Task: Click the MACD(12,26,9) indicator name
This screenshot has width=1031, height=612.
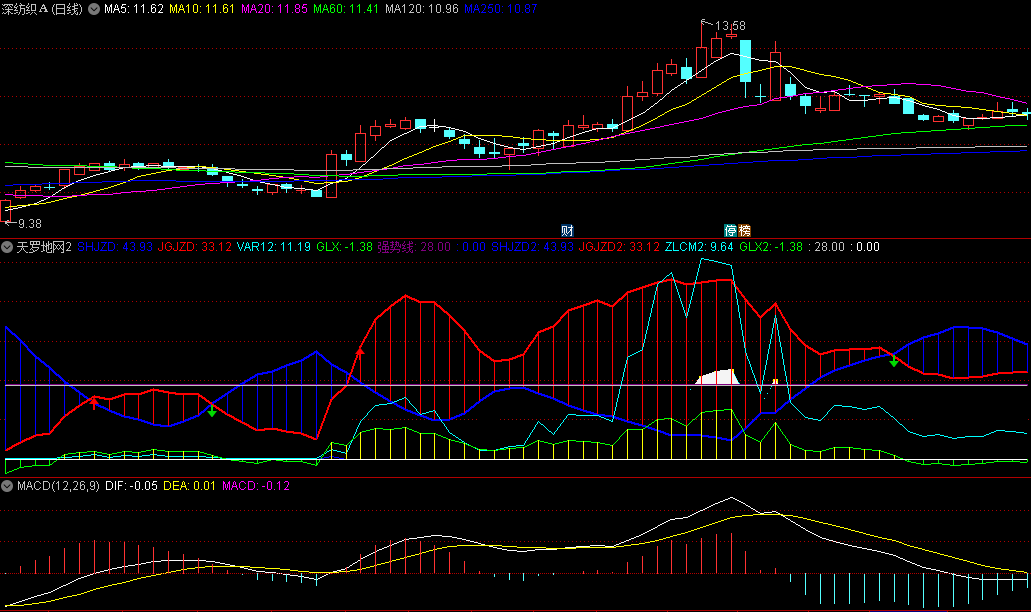Action: coord(59,486)
